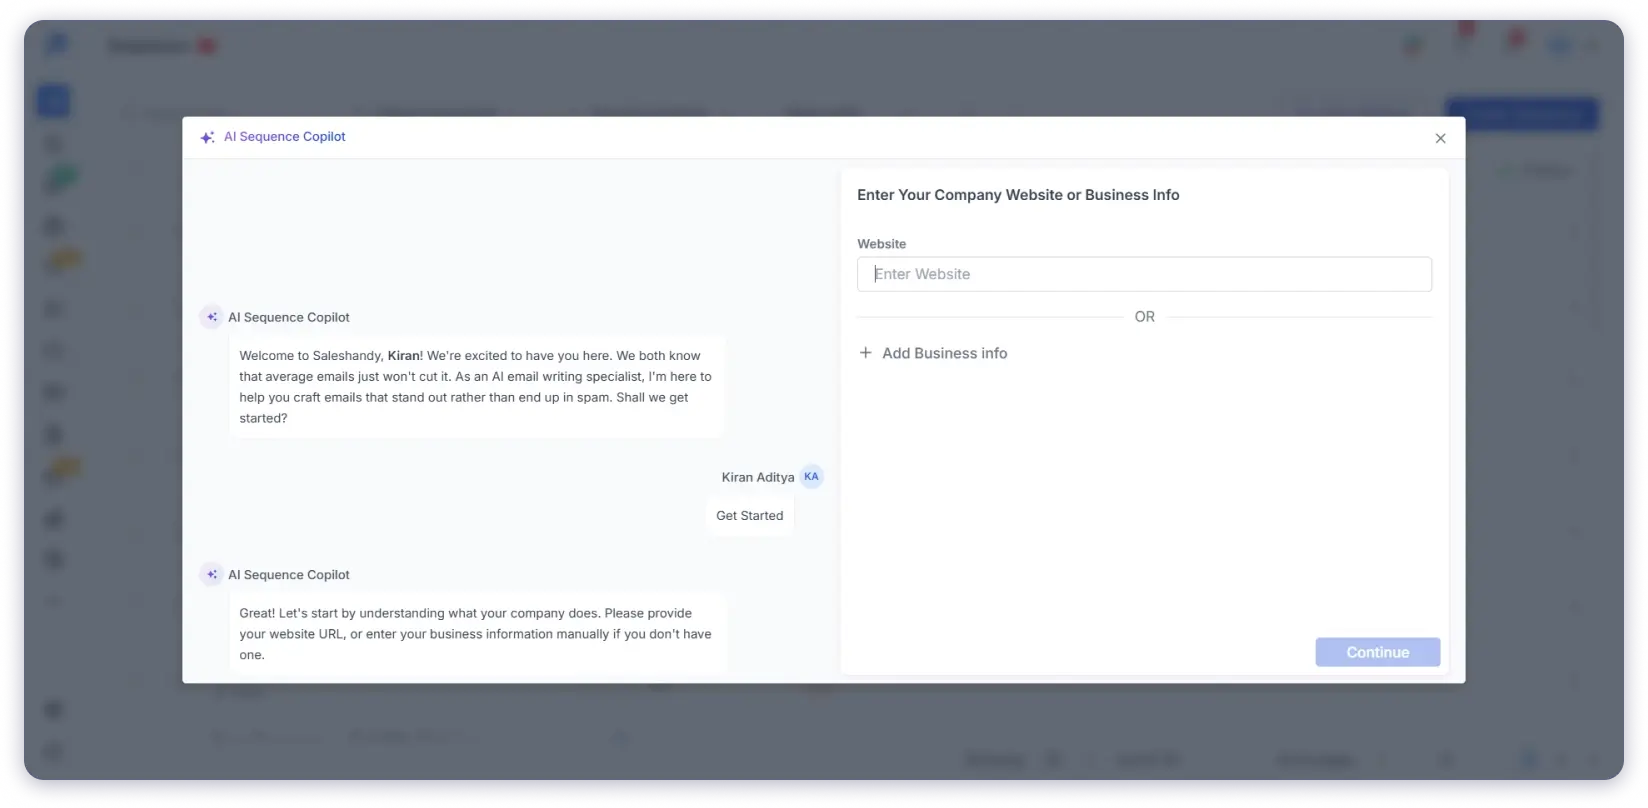Select the highlighted blue icon in the blurred sidebar
Screen dimensions: 1648x808
pos(54,101)
